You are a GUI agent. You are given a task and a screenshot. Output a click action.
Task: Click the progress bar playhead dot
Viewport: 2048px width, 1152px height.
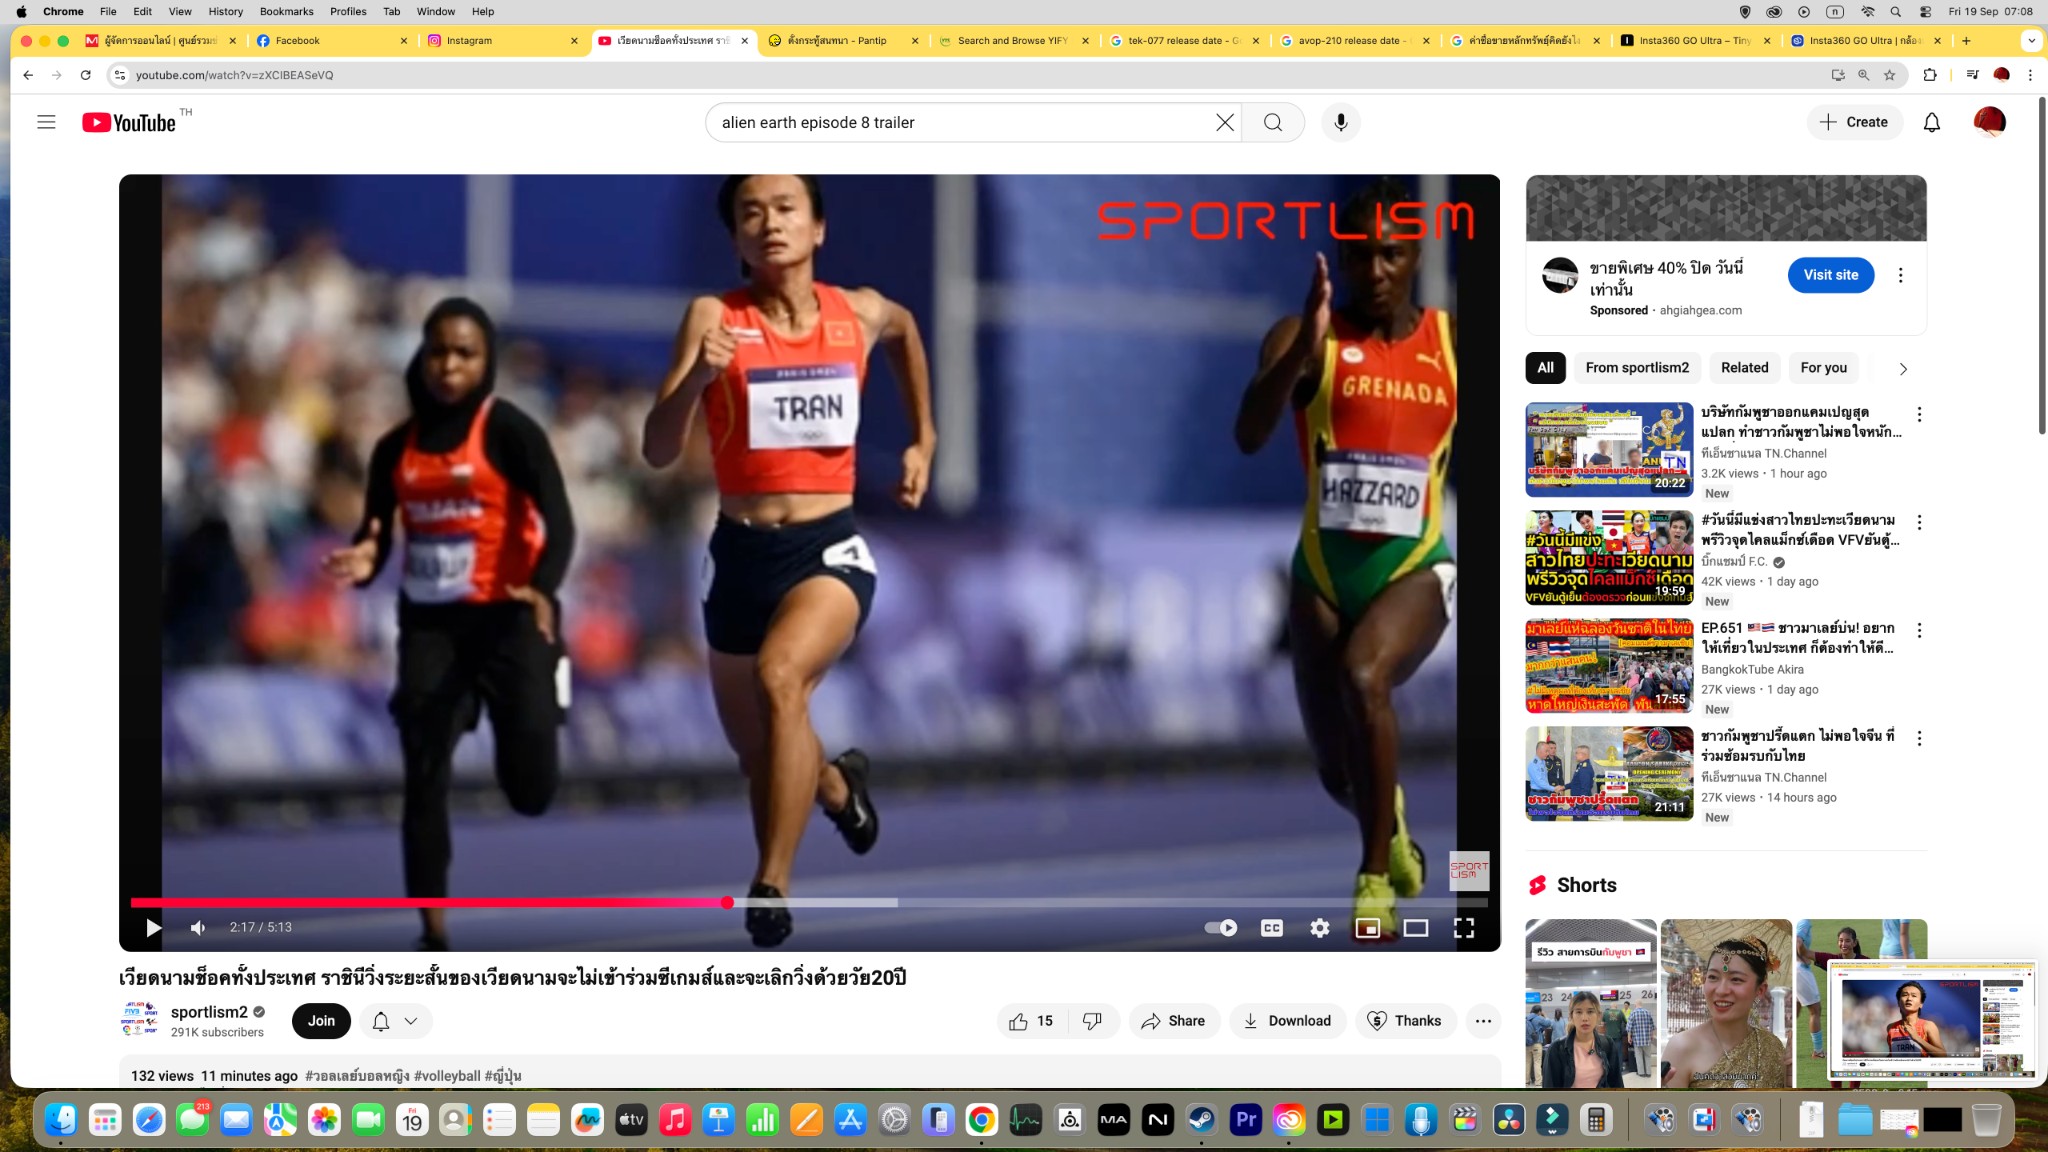727,902
